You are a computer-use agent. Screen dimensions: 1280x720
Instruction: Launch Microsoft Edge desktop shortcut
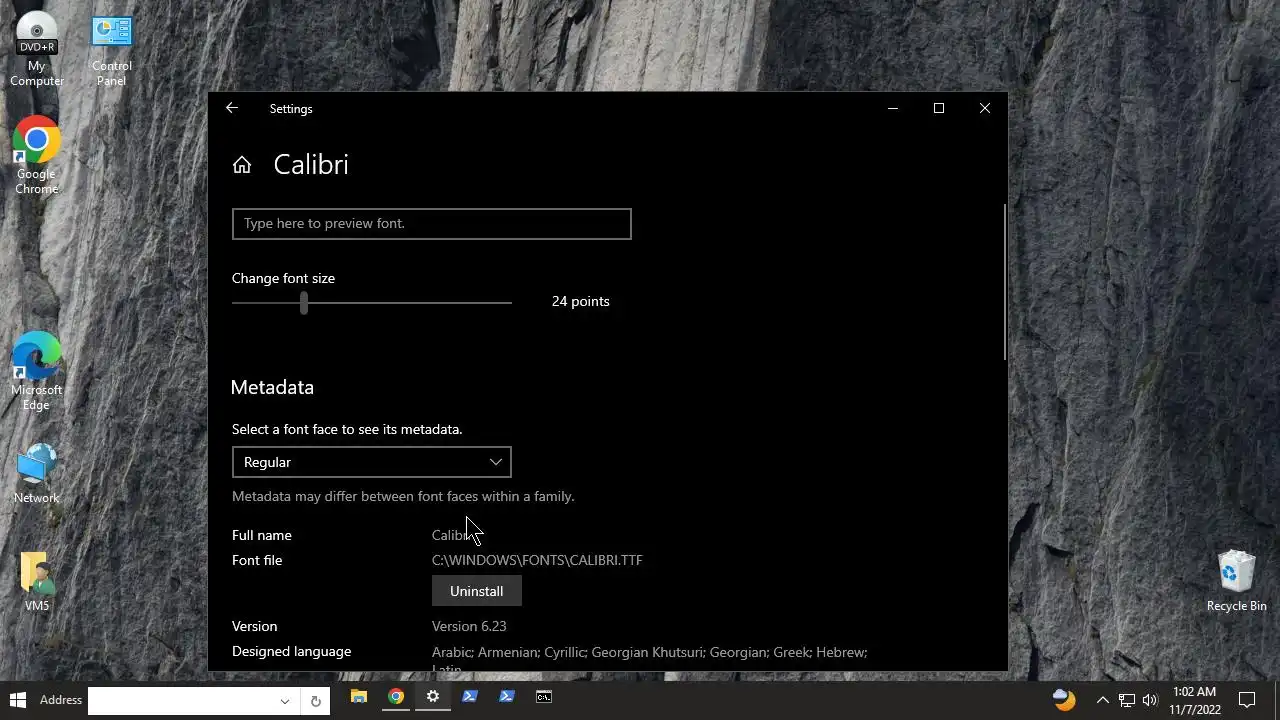(x=37, y=372)
